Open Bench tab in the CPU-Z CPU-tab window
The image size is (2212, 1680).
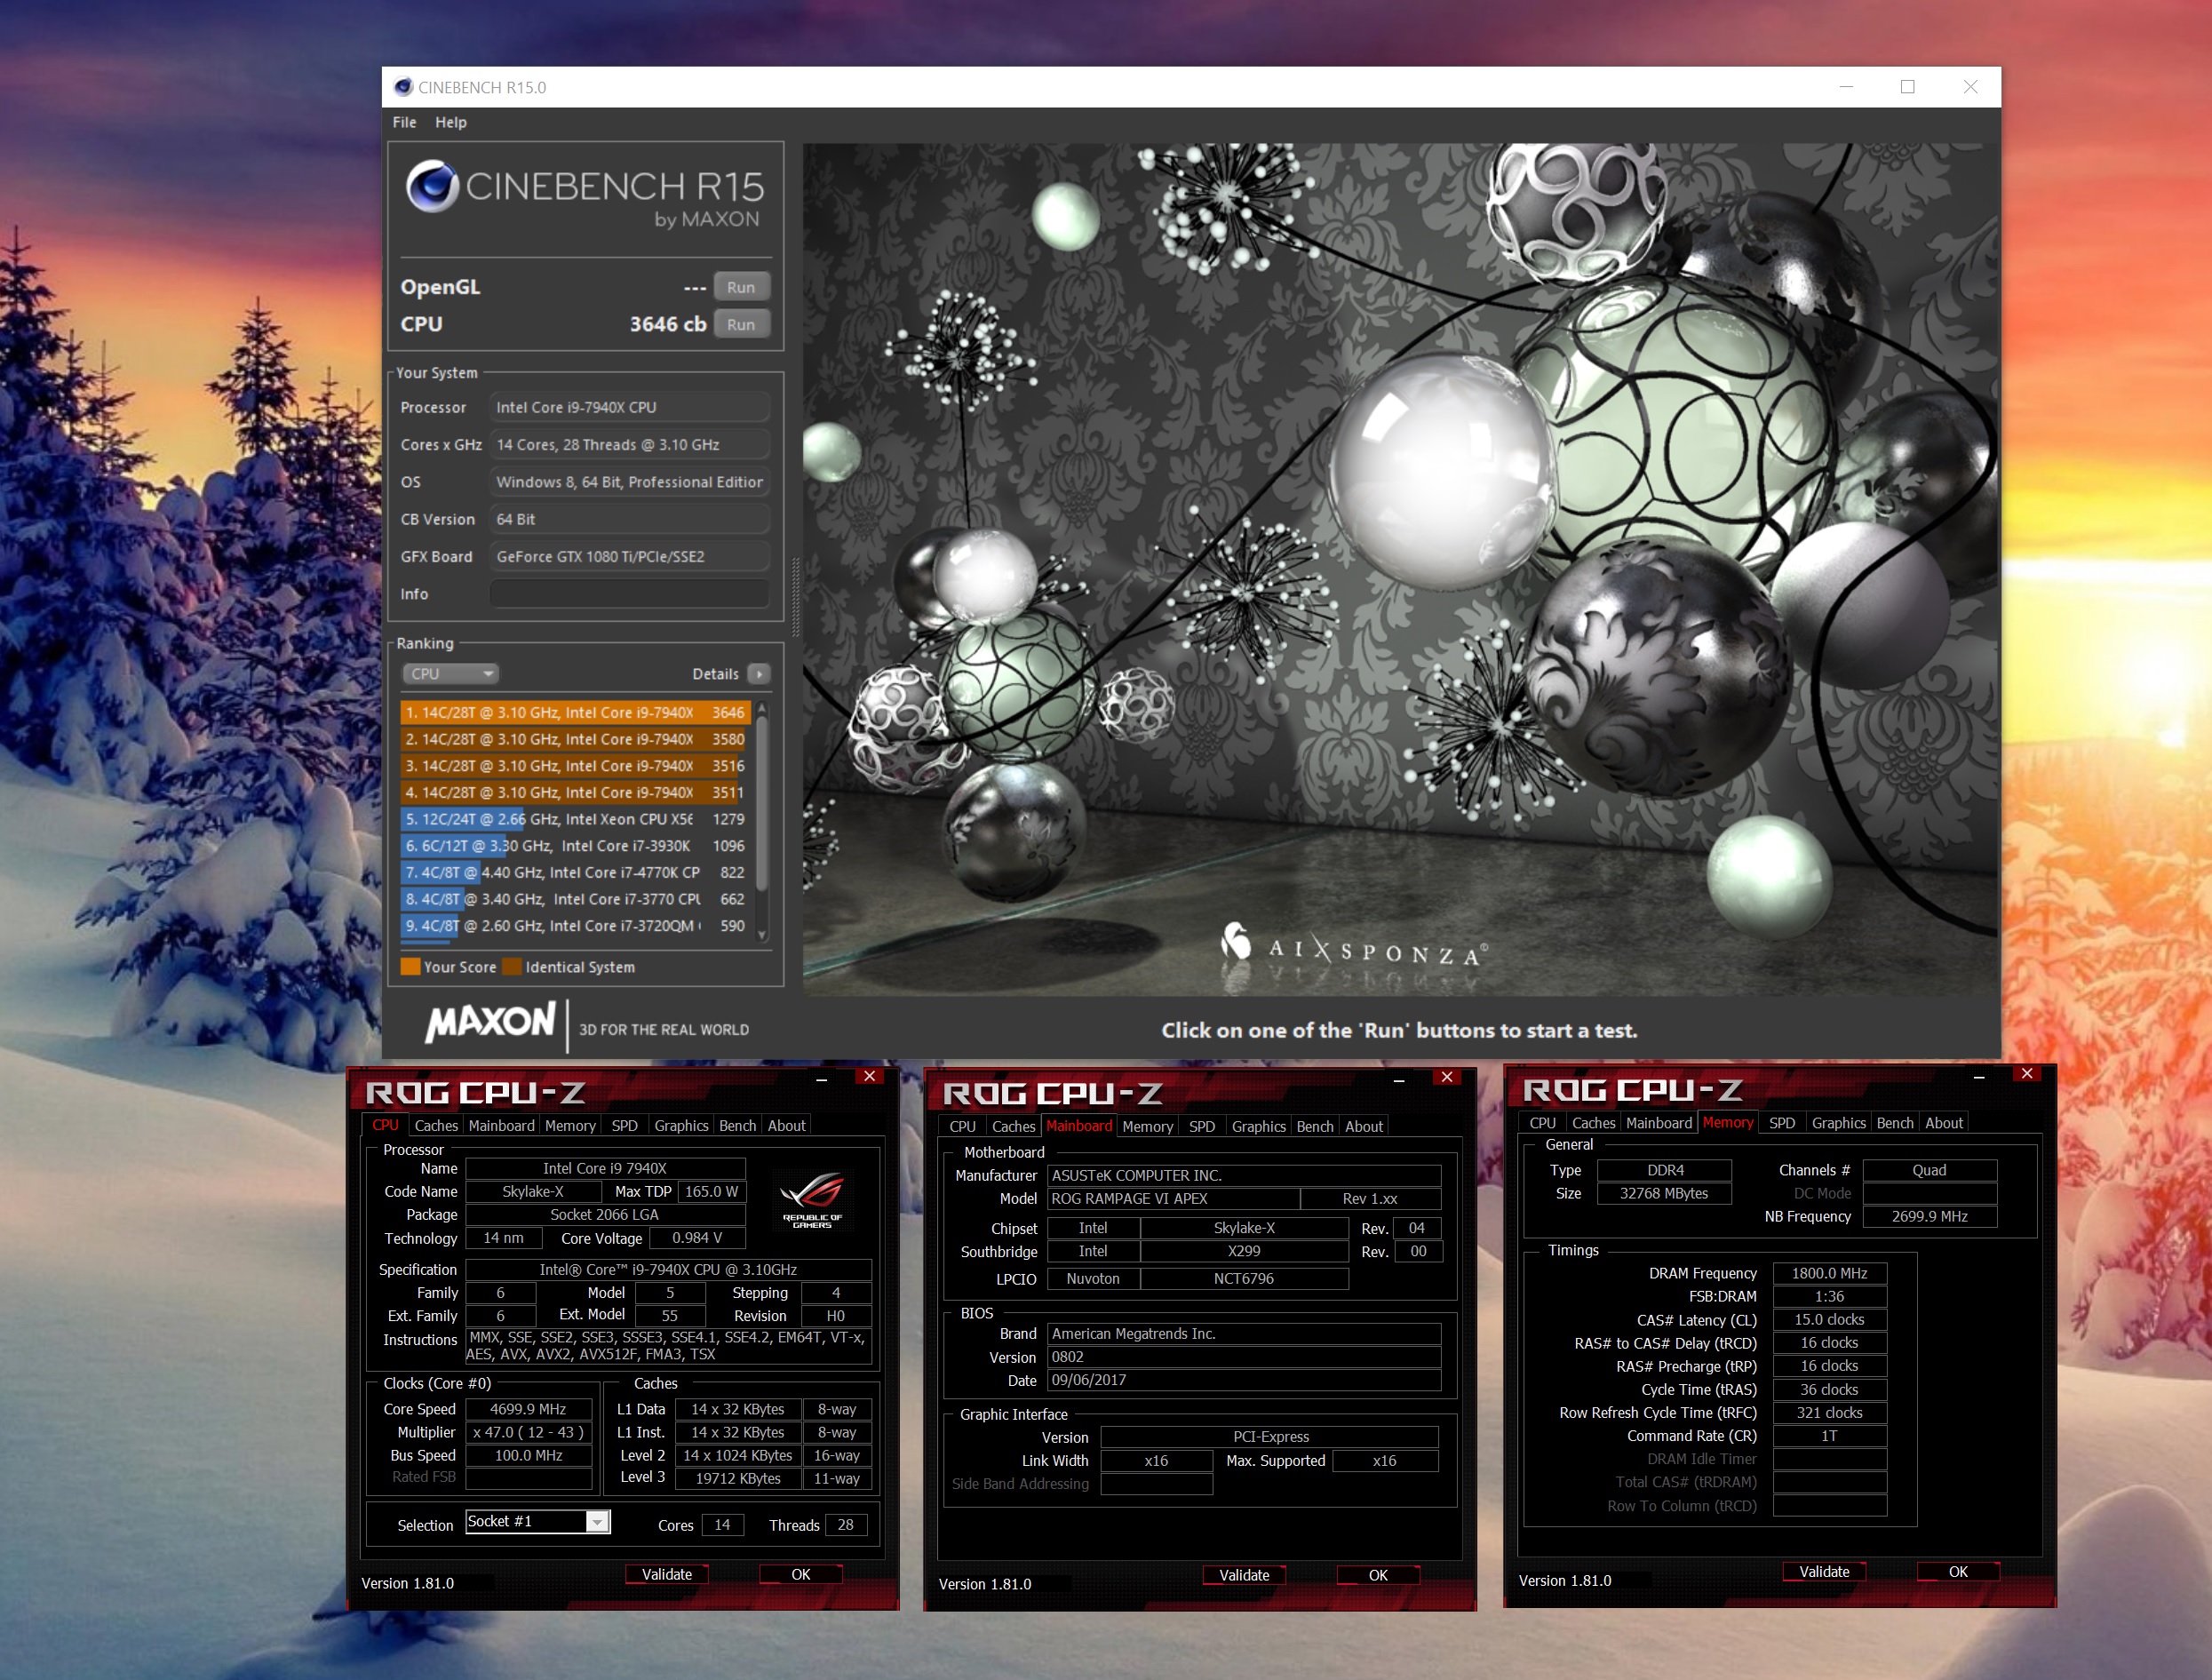click(x=737, y=1126)
